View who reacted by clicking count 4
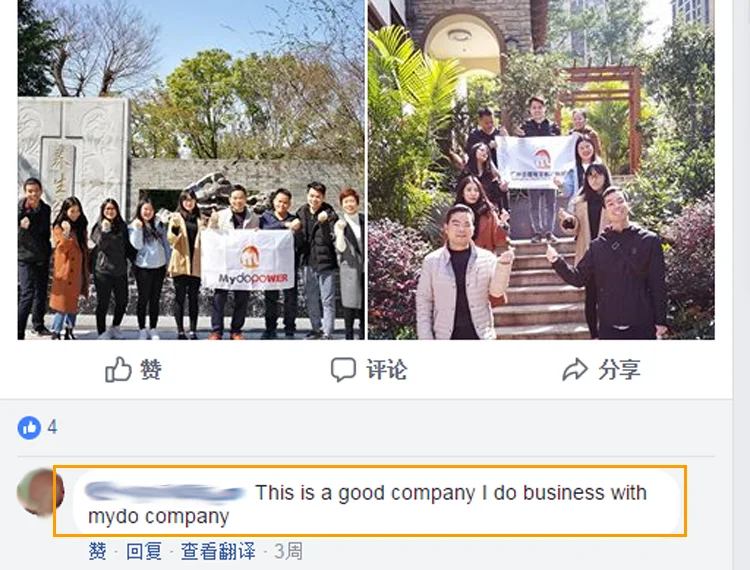 (x=52, y=427)
